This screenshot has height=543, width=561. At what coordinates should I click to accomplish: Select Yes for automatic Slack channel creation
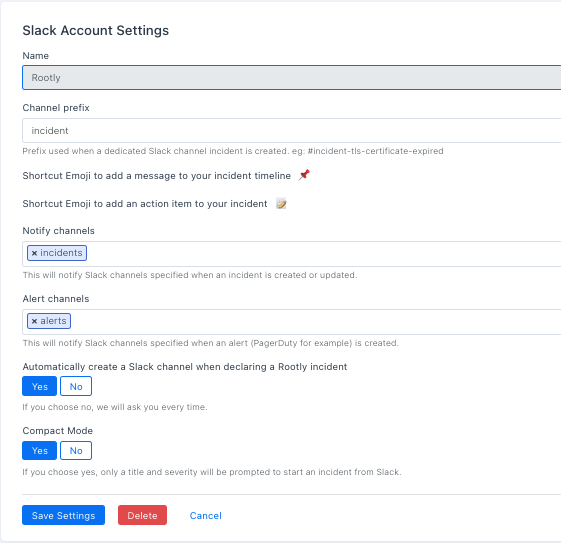(x=39, y=386)
